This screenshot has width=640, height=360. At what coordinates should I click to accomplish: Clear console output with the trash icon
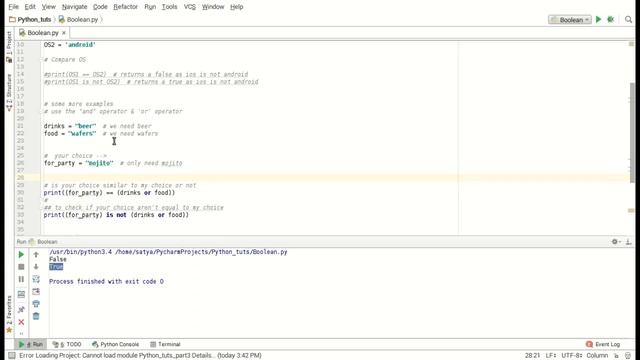36,316
